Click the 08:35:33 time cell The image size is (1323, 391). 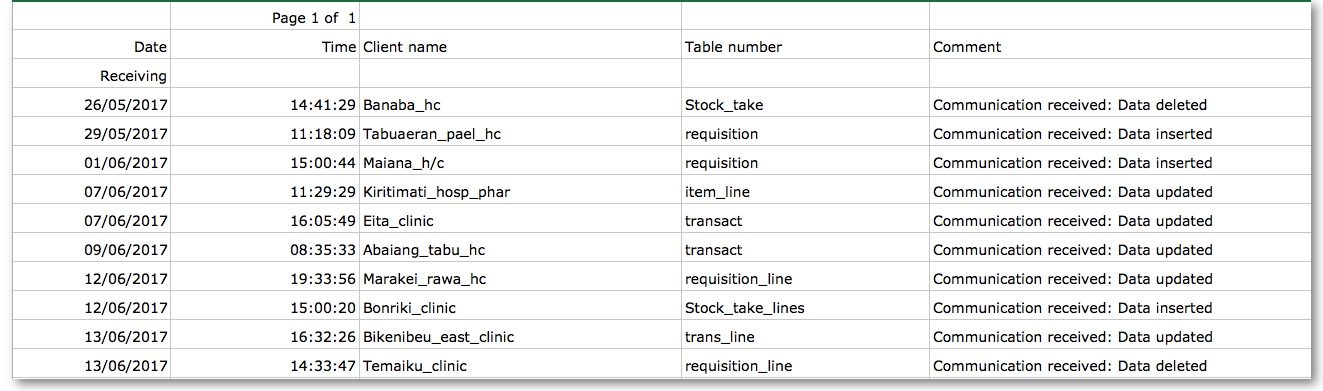point(265,250)
